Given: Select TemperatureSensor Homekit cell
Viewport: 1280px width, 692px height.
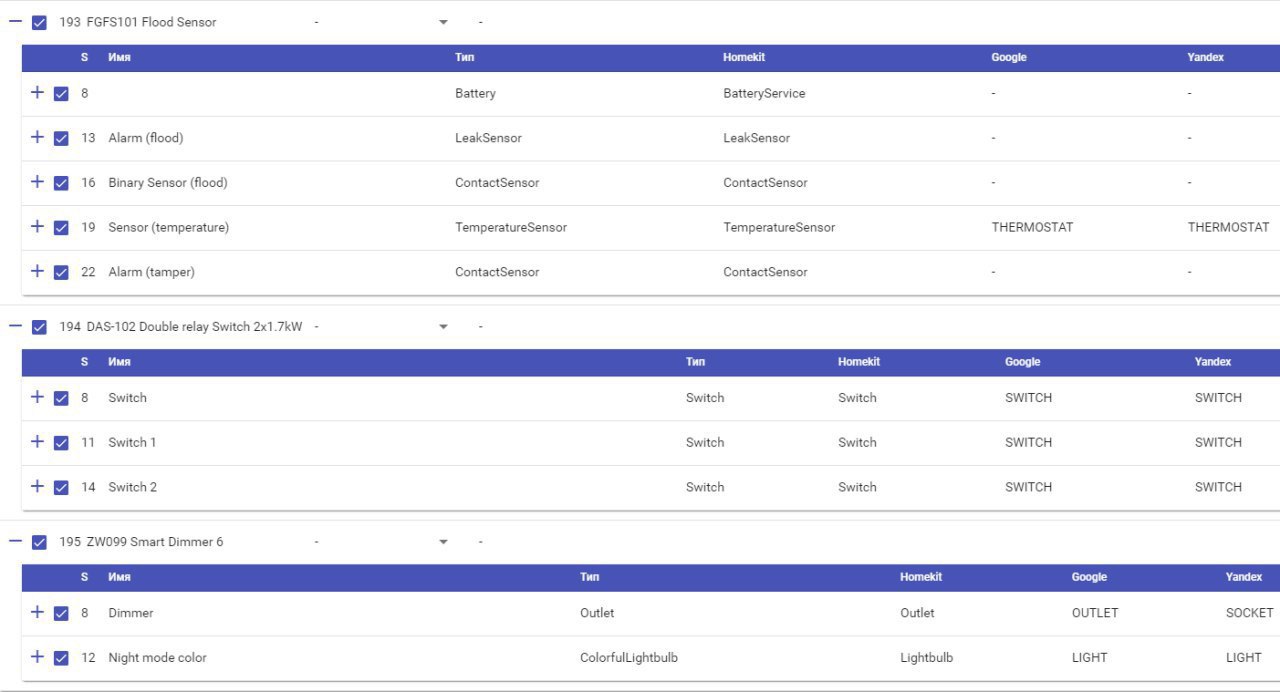Looking at the screenshot, I should 779,227.
